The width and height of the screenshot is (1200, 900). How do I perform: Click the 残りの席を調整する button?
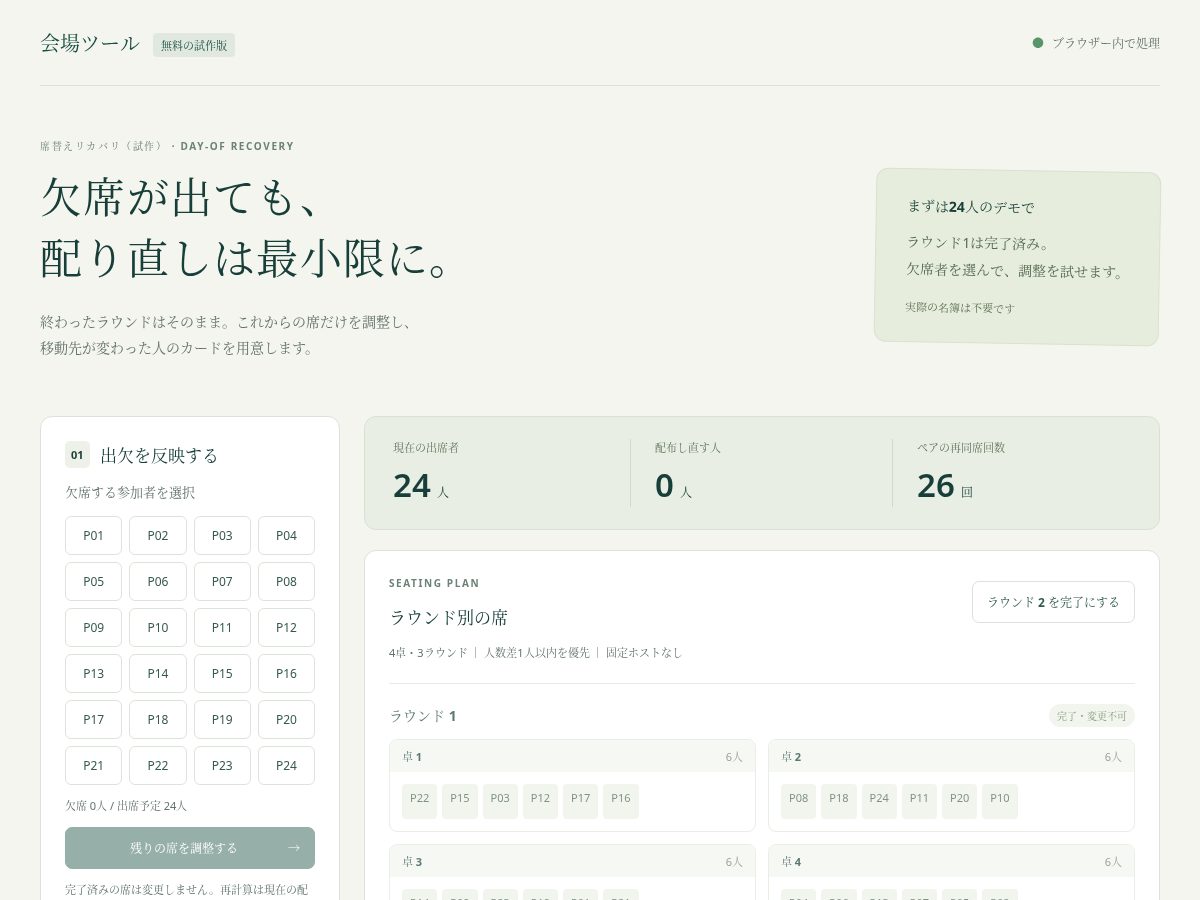190,848
